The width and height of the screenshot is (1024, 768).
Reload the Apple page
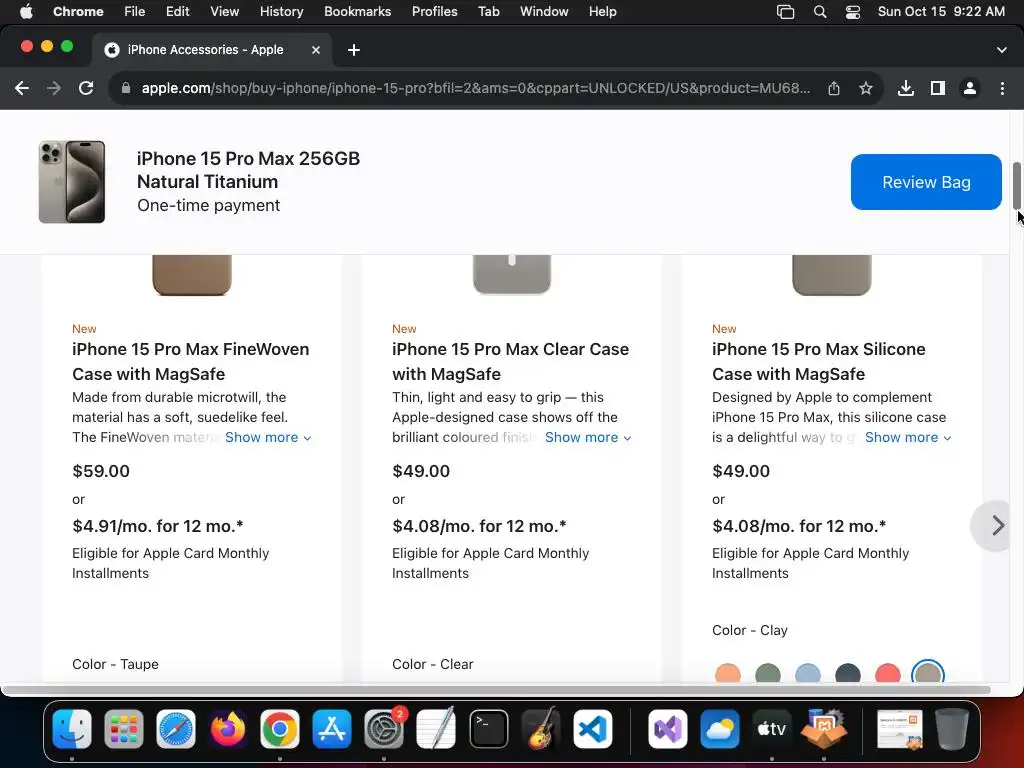(x=86, y=88)
